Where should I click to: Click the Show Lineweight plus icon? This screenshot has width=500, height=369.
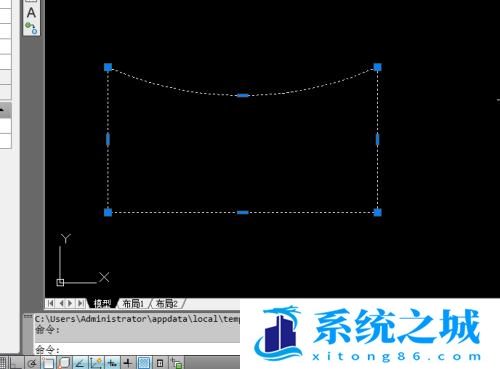[128, 363]
